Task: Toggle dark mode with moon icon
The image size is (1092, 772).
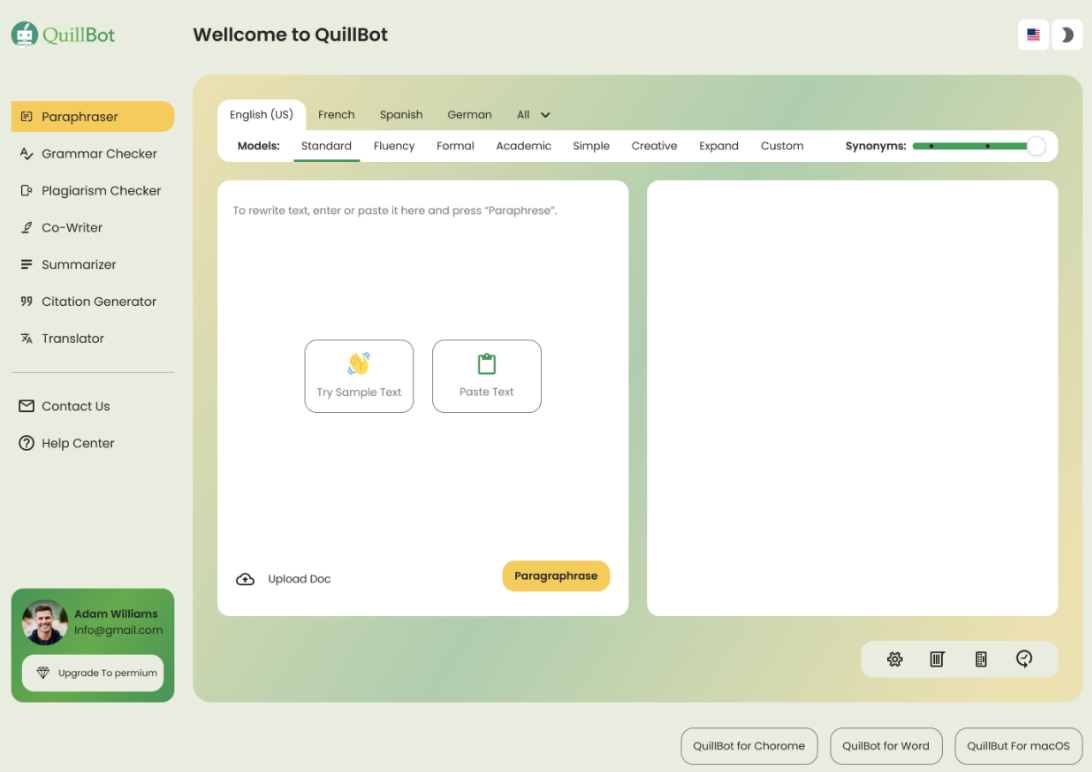Action: 1067,35
